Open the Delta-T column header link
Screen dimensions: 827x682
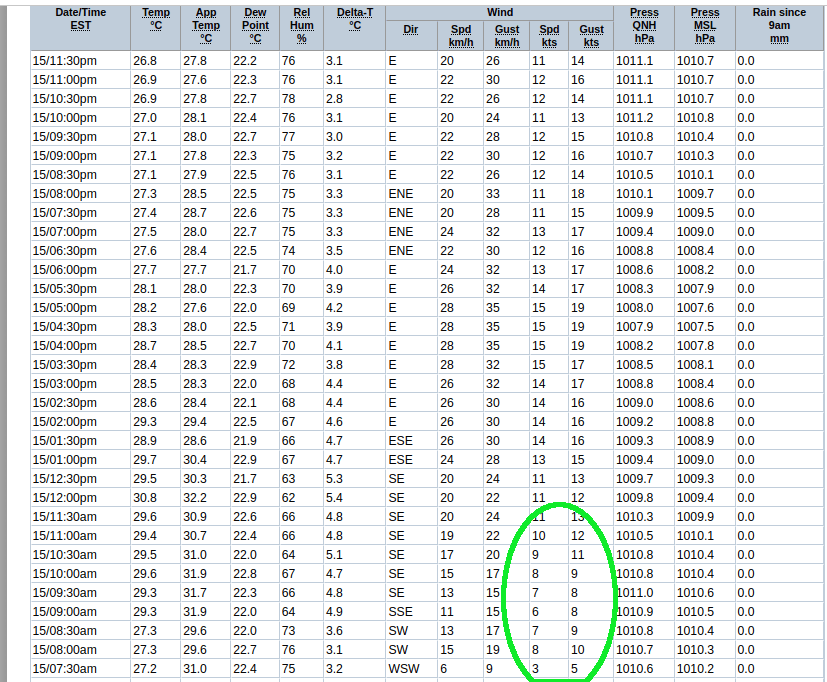pos(355,19)
